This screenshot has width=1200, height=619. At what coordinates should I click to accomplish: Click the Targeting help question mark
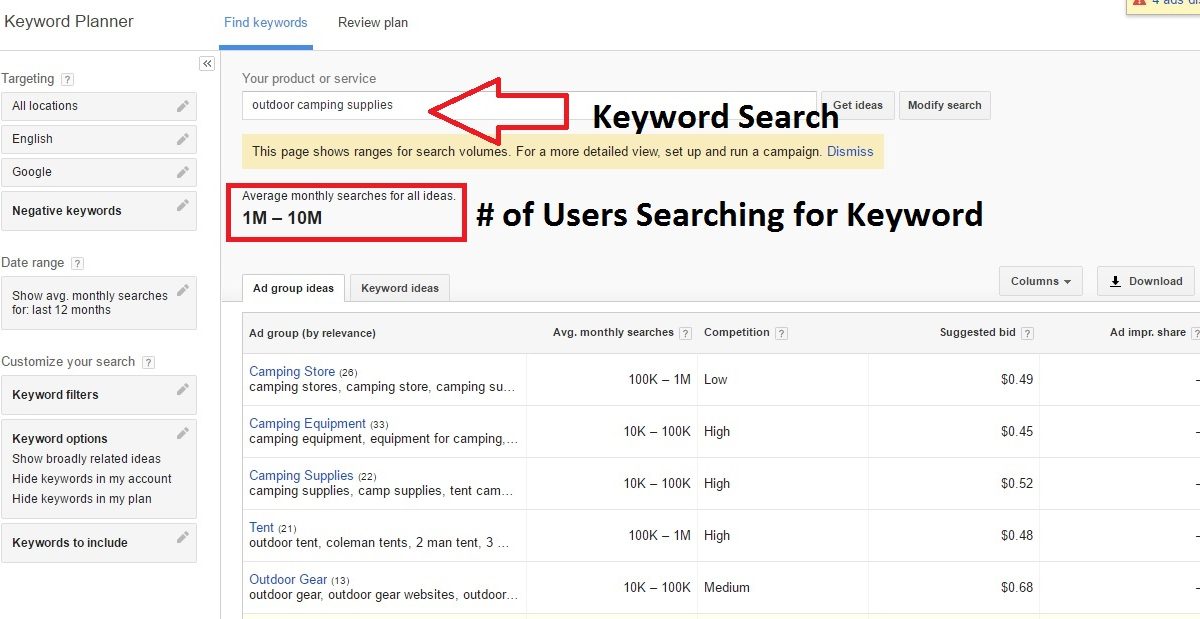click(67, 79)
